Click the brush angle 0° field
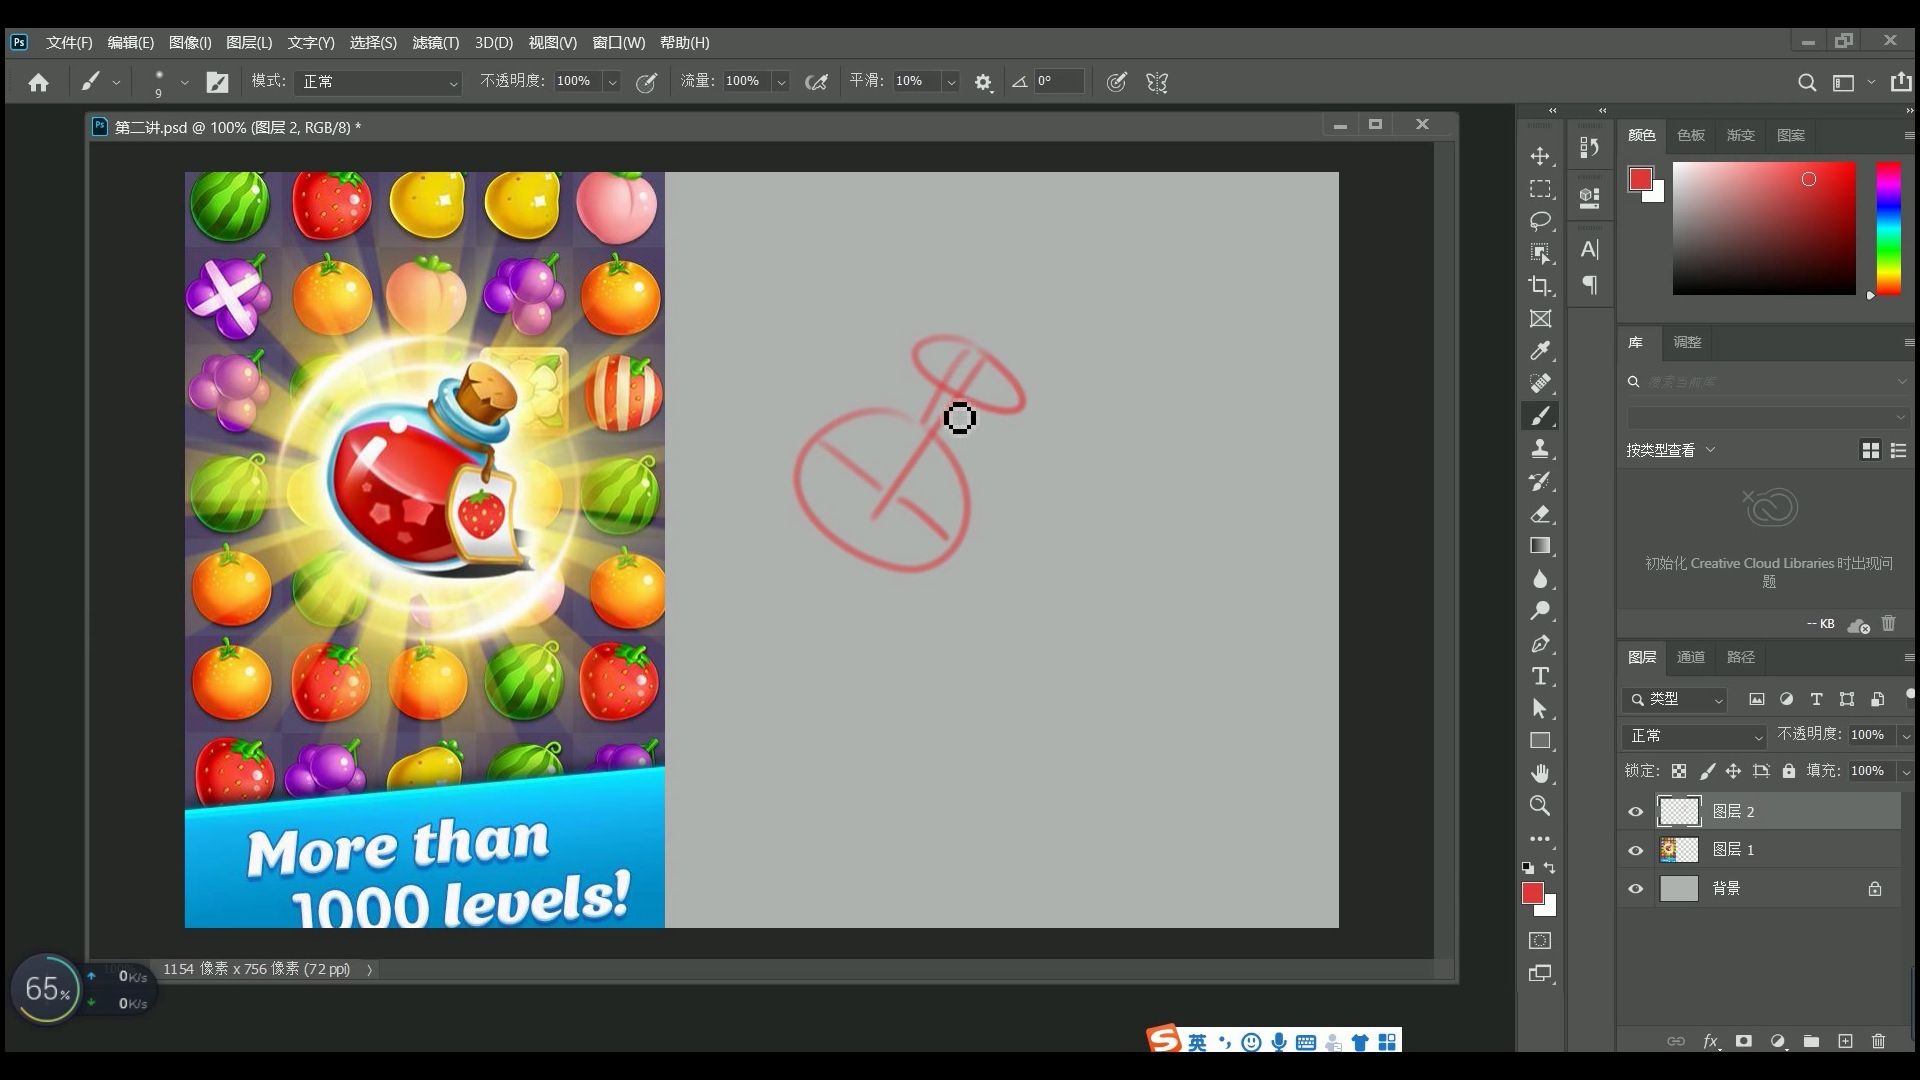 [1058, 82]
